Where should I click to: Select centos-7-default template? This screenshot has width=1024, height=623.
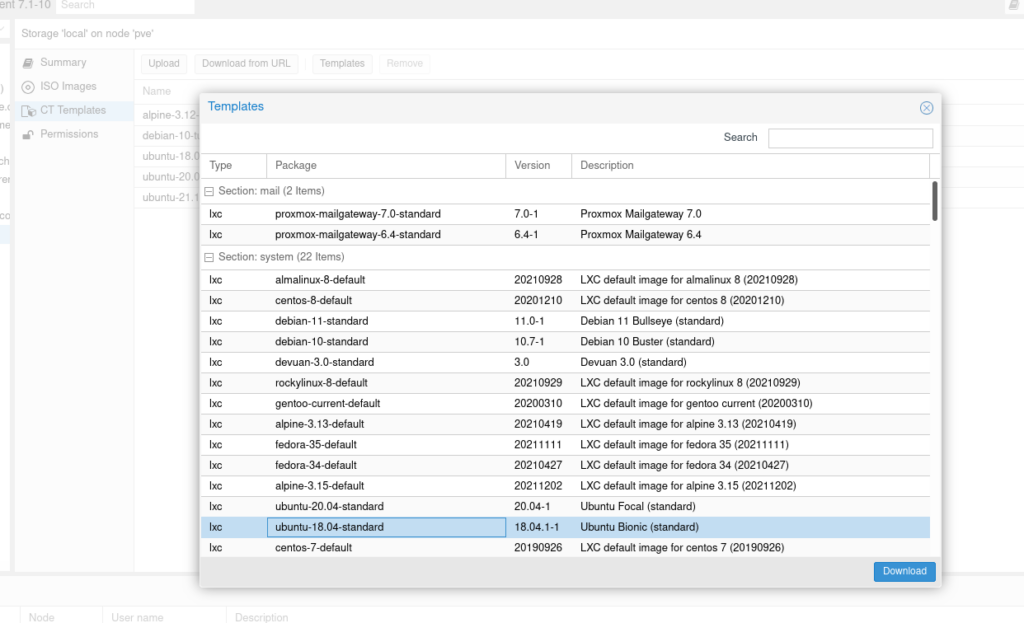[566, 548]
